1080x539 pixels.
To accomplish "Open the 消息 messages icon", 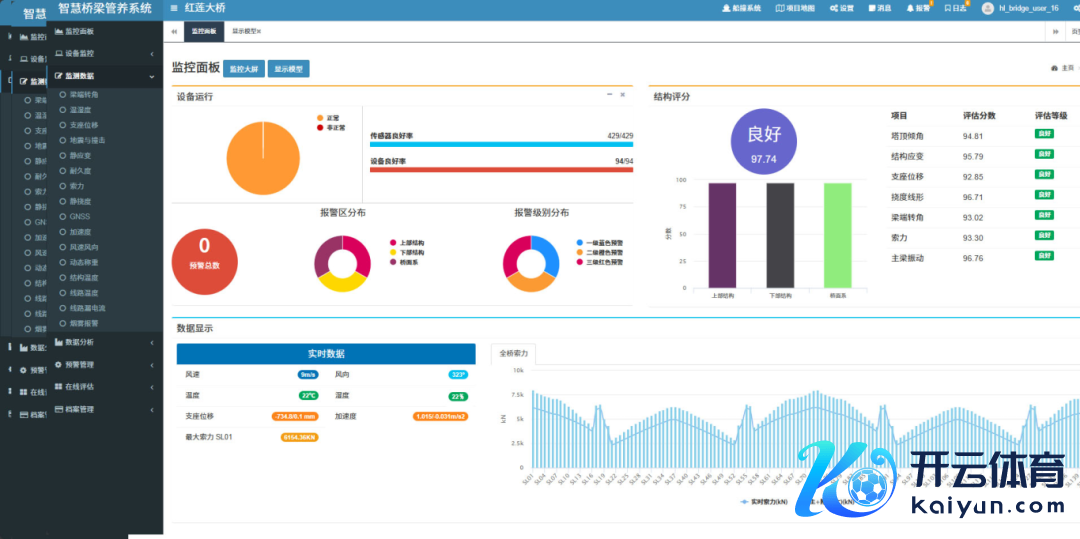I will pos(872,8).
